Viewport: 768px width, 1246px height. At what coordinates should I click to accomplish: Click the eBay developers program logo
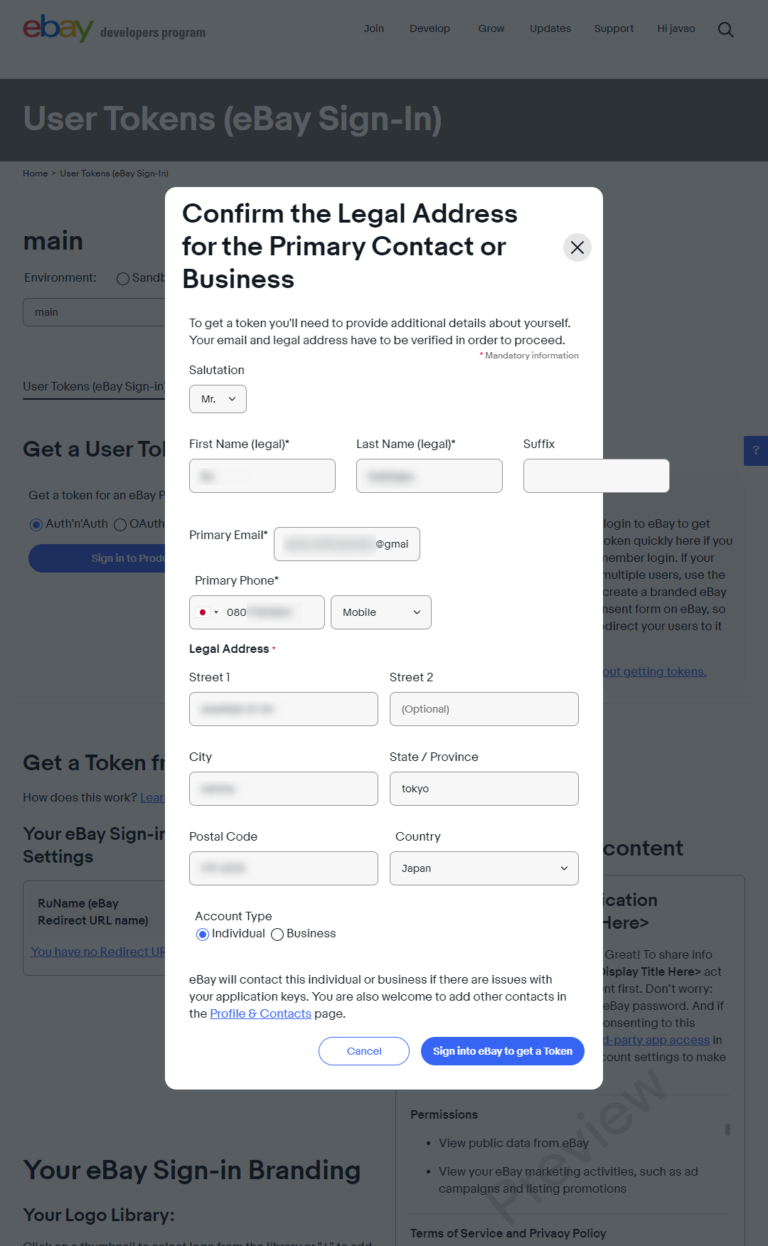(x=114, y=29)
